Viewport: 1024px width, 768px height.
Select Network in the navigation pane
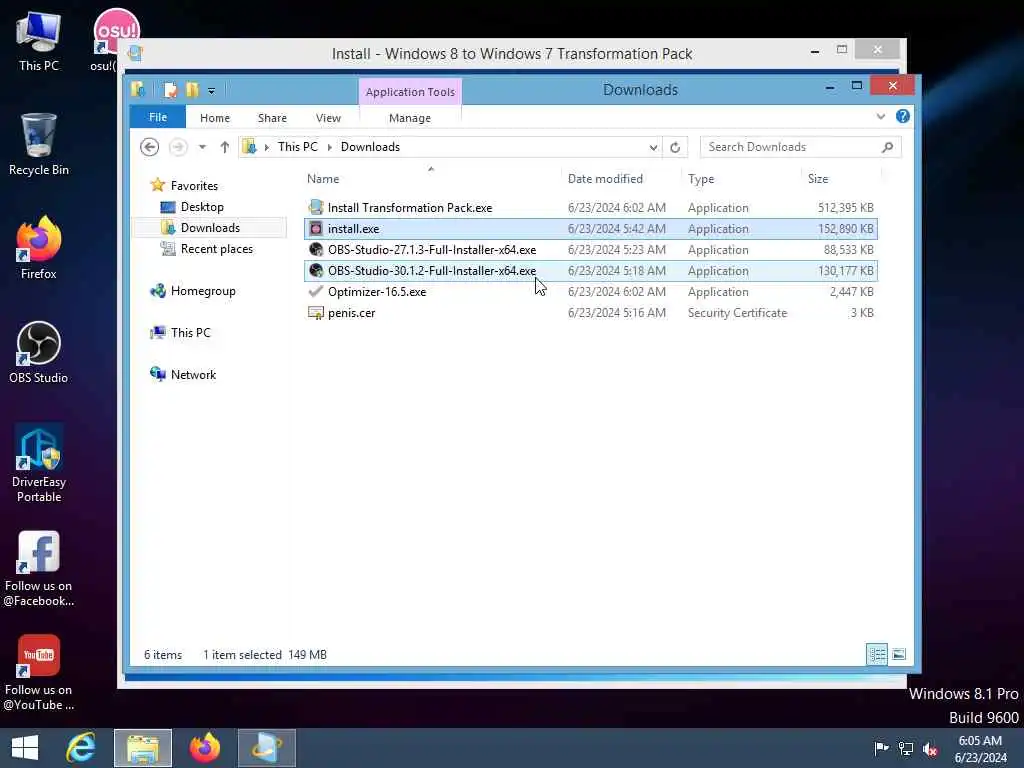(193, 374)
